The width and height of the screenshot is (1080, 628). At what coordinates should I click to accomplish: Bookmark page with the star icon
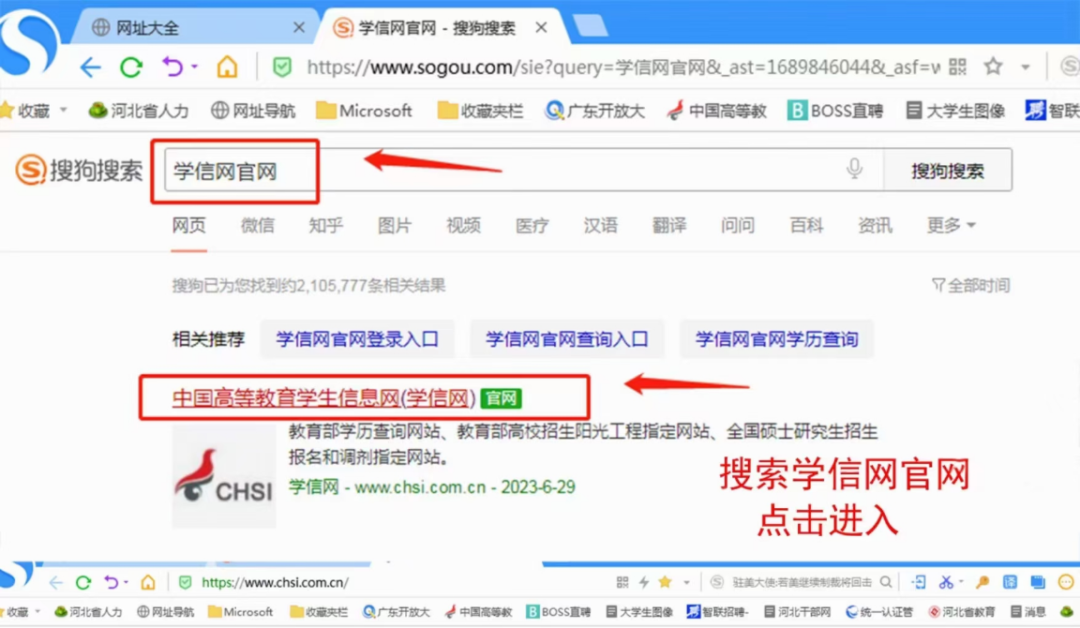pos(993,67)
